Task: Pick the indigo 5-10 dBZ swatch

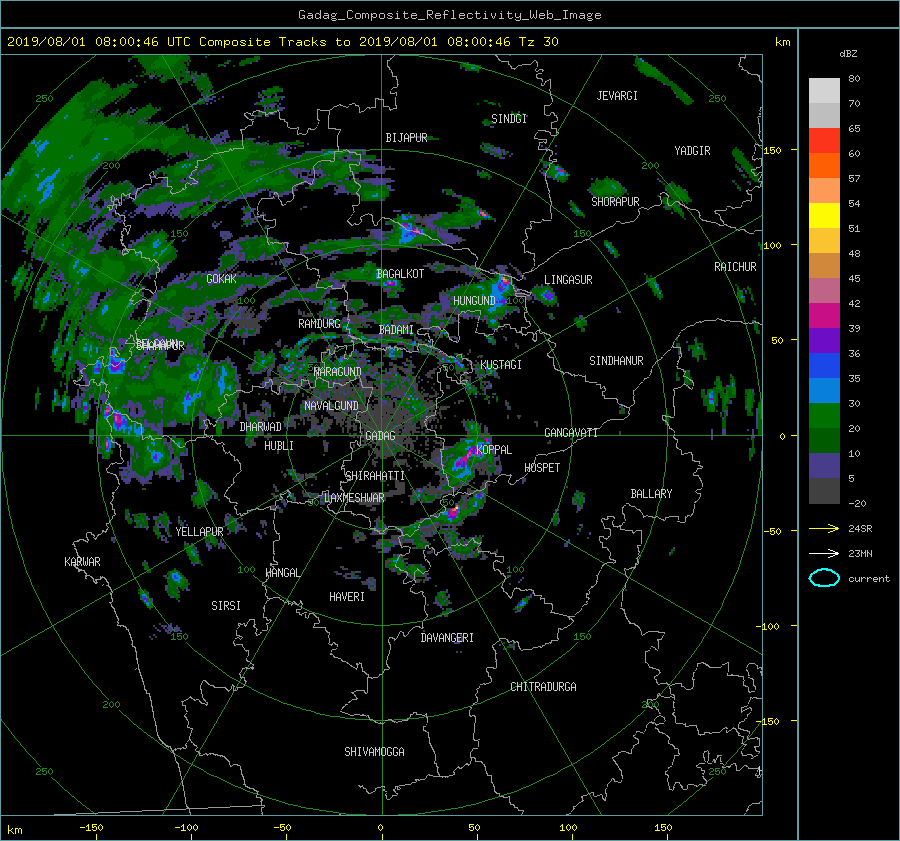Action: click(x=824, y=466)
